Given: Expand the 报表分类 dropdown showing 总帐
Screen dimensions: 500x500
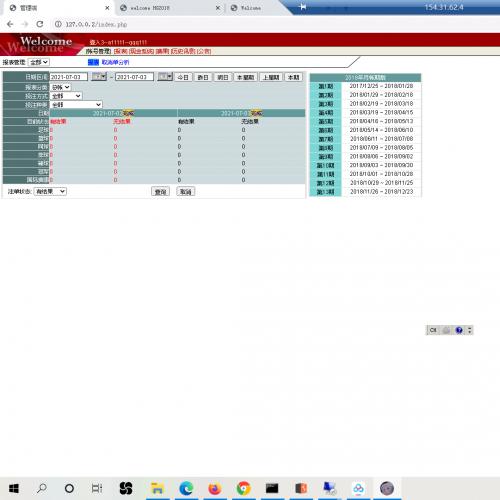Looking at the screenshot, I should tap(61, 87).
